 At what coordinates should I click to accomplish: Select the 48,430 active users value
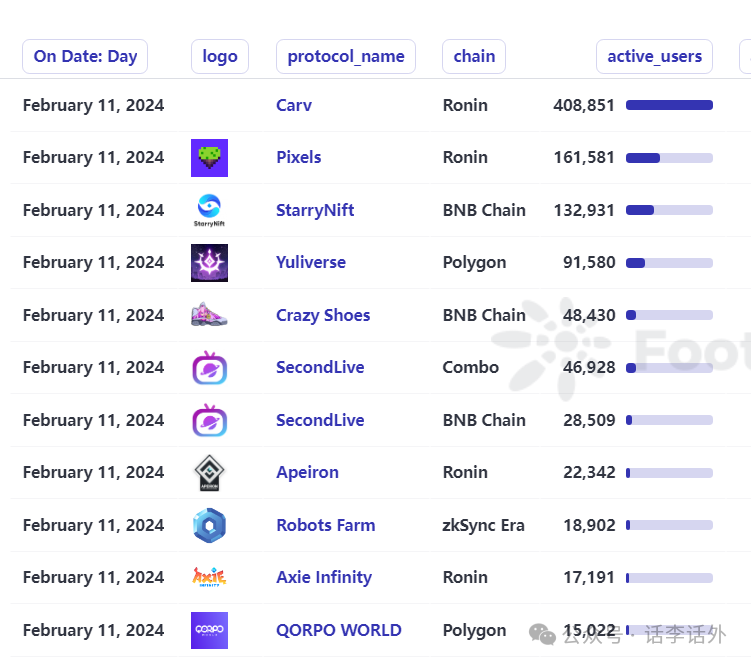point(589,315)
